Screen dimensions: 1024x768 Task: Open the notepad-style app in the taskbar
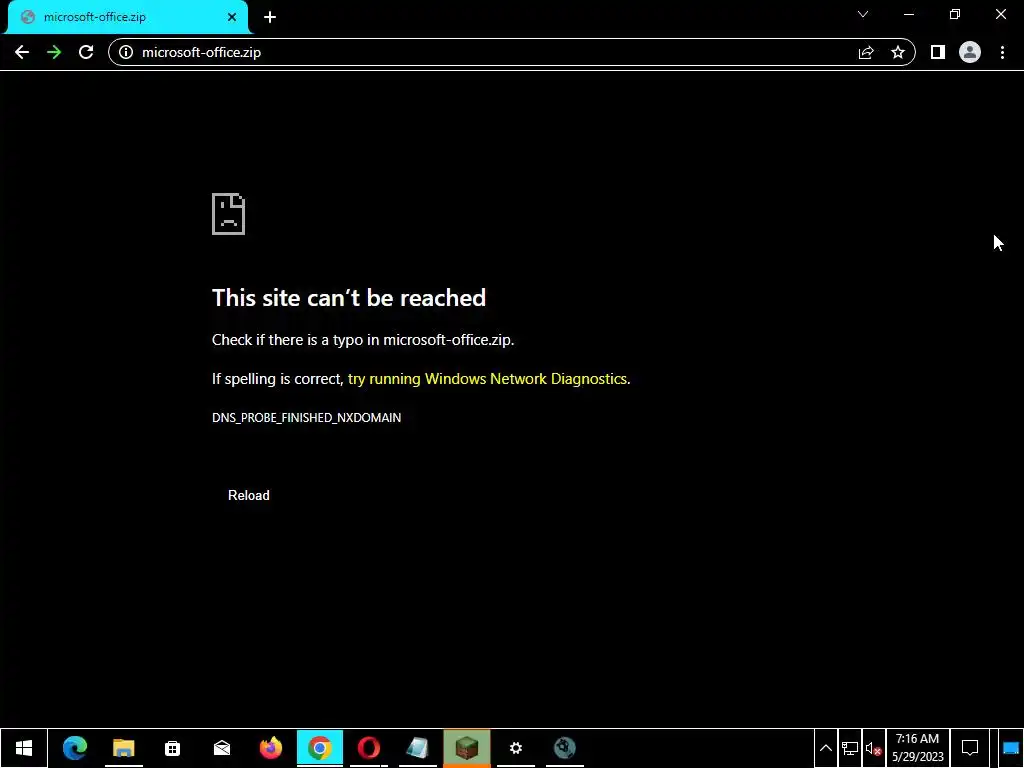[x=417, y=748]
